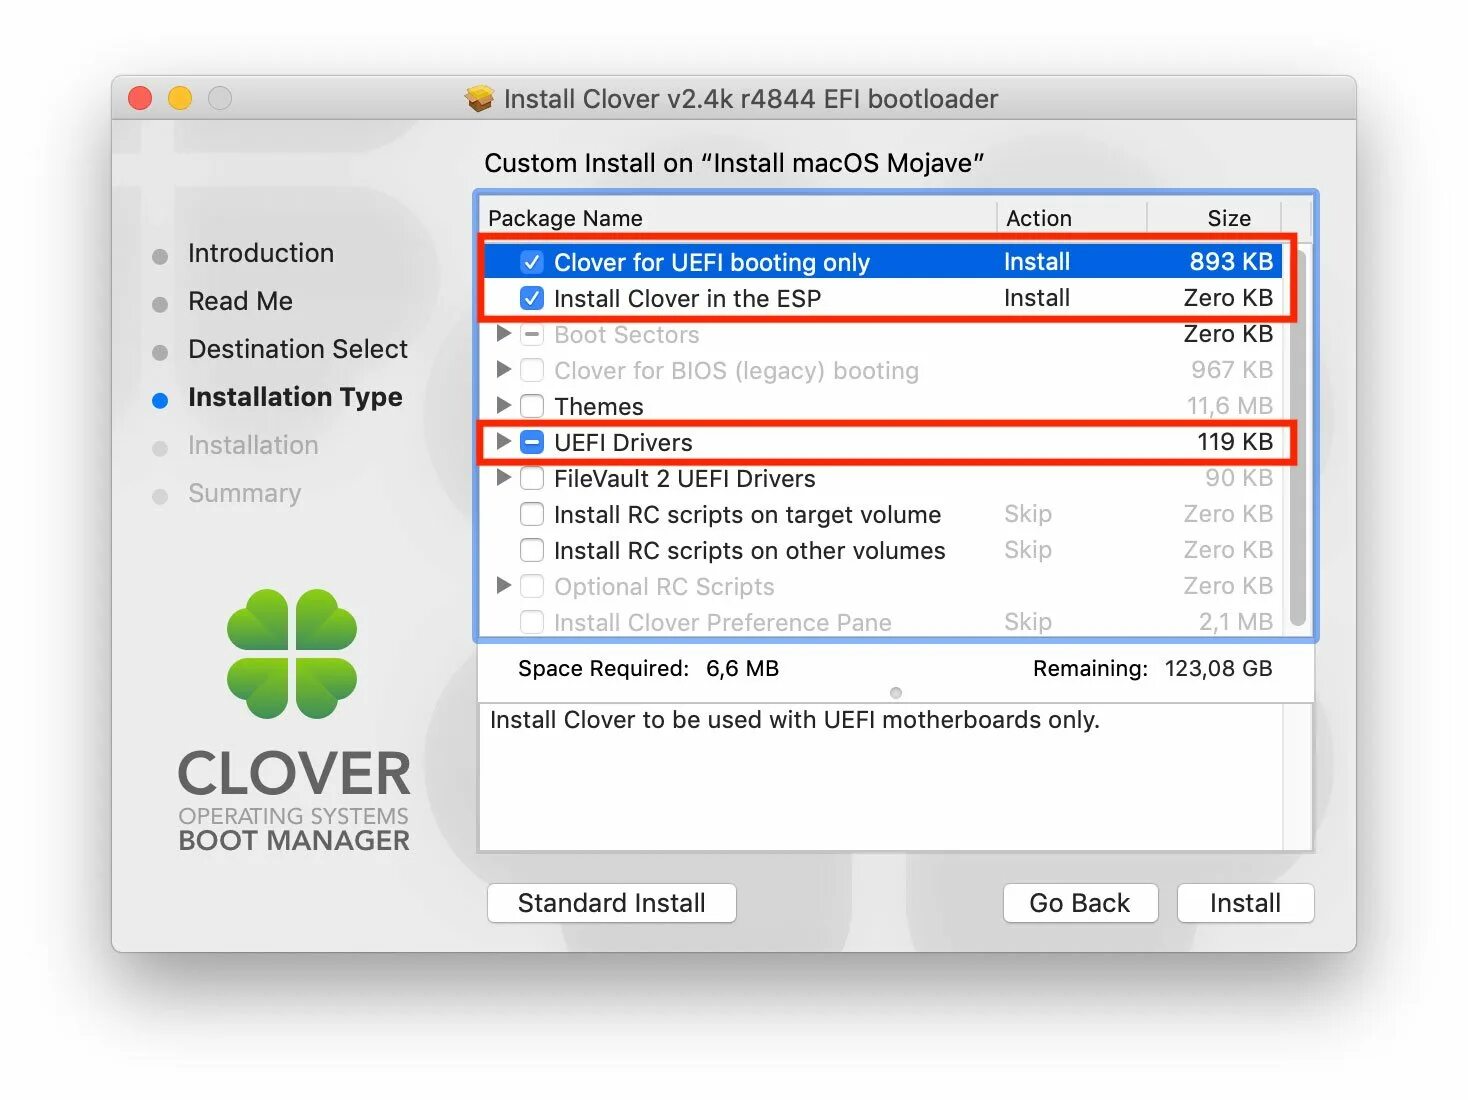Uncheck Clover for UEFI booting only

[532, 262]
